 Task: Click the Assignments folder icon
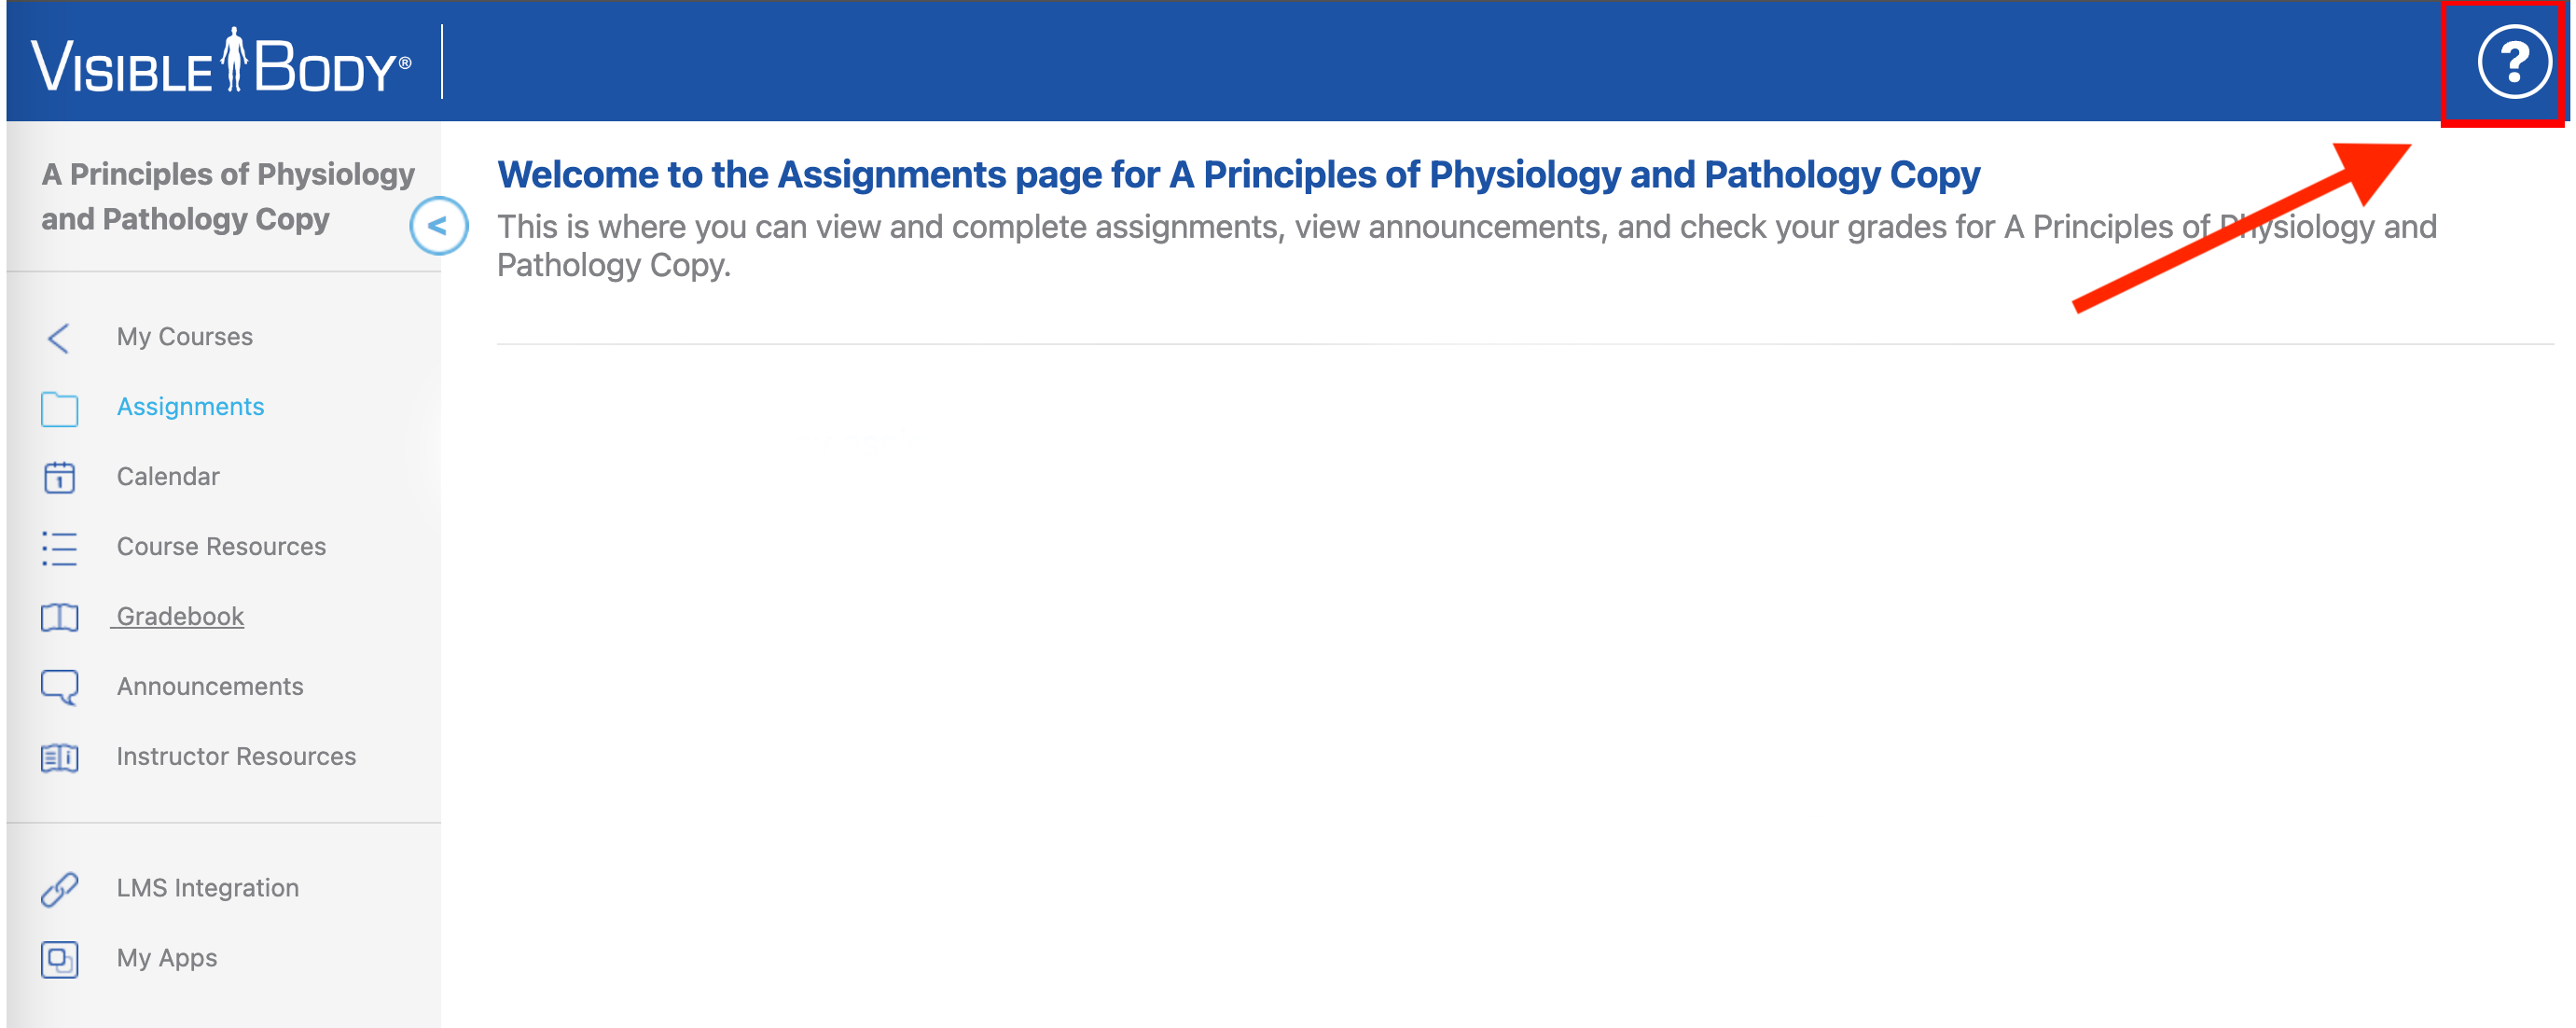[x=59, y=408]
